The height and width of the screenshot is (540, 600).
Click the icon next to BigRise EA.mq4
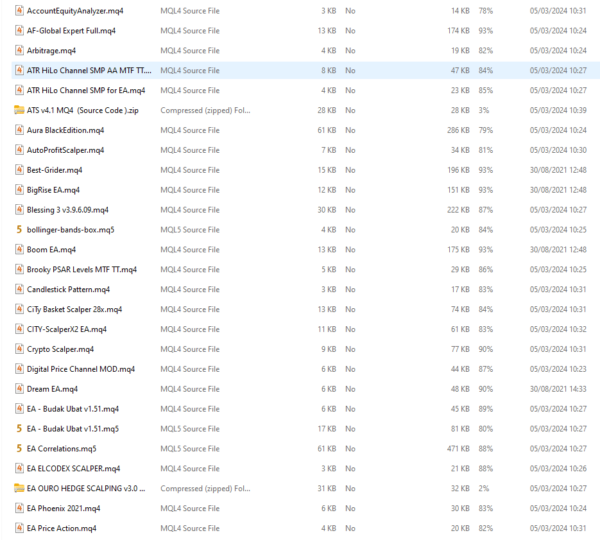tap(19, 190)
